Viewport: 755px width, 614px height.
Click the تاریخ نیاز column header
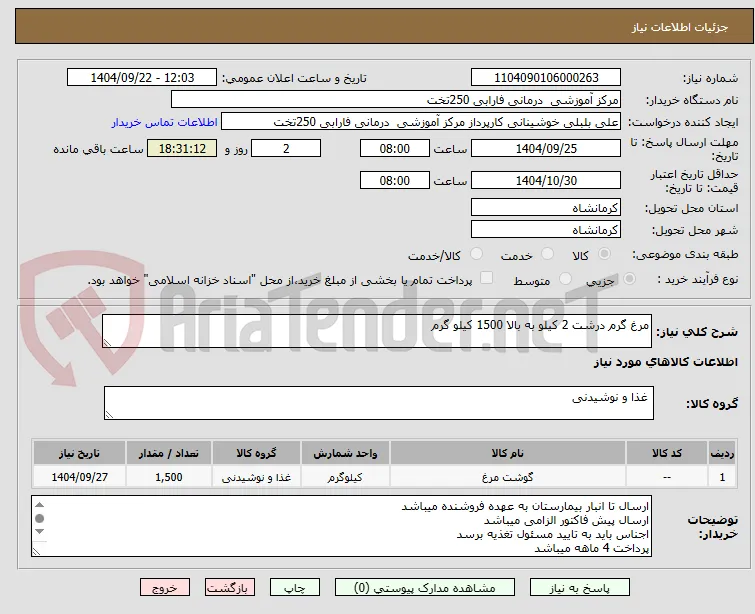pos(79,453)
